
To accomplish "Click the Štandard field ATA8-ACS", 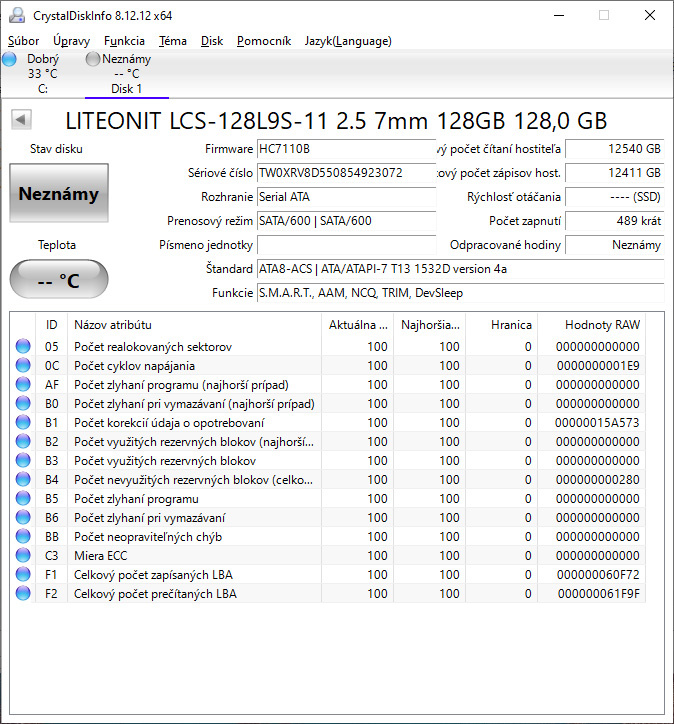I will point(460,269).
